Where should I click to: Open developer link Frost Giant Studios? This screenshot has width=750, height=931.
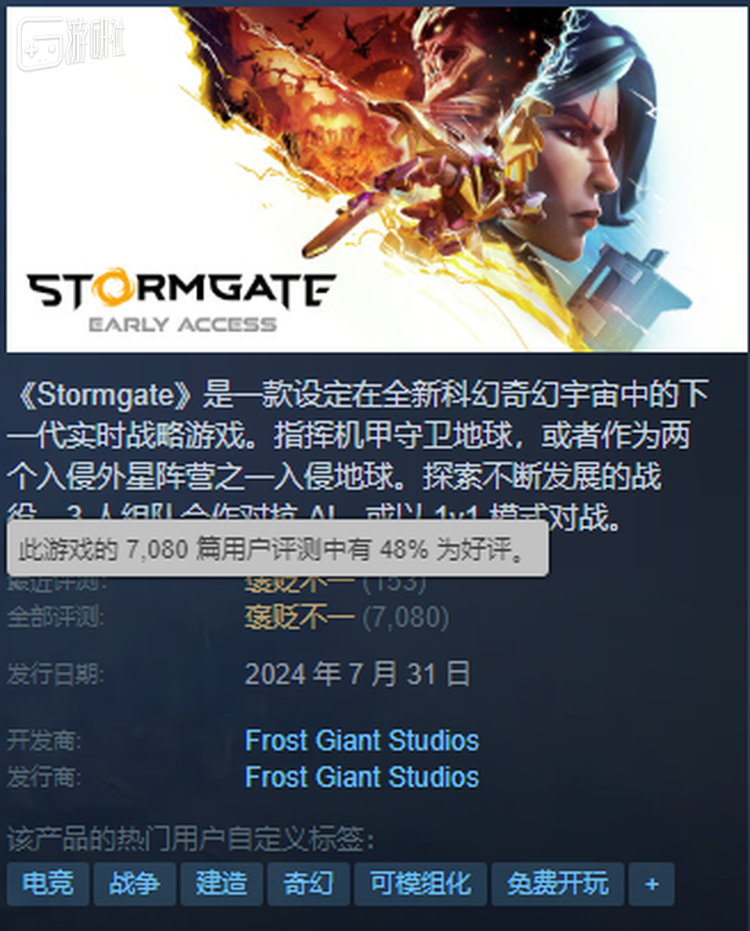click(x=362, y=740)
